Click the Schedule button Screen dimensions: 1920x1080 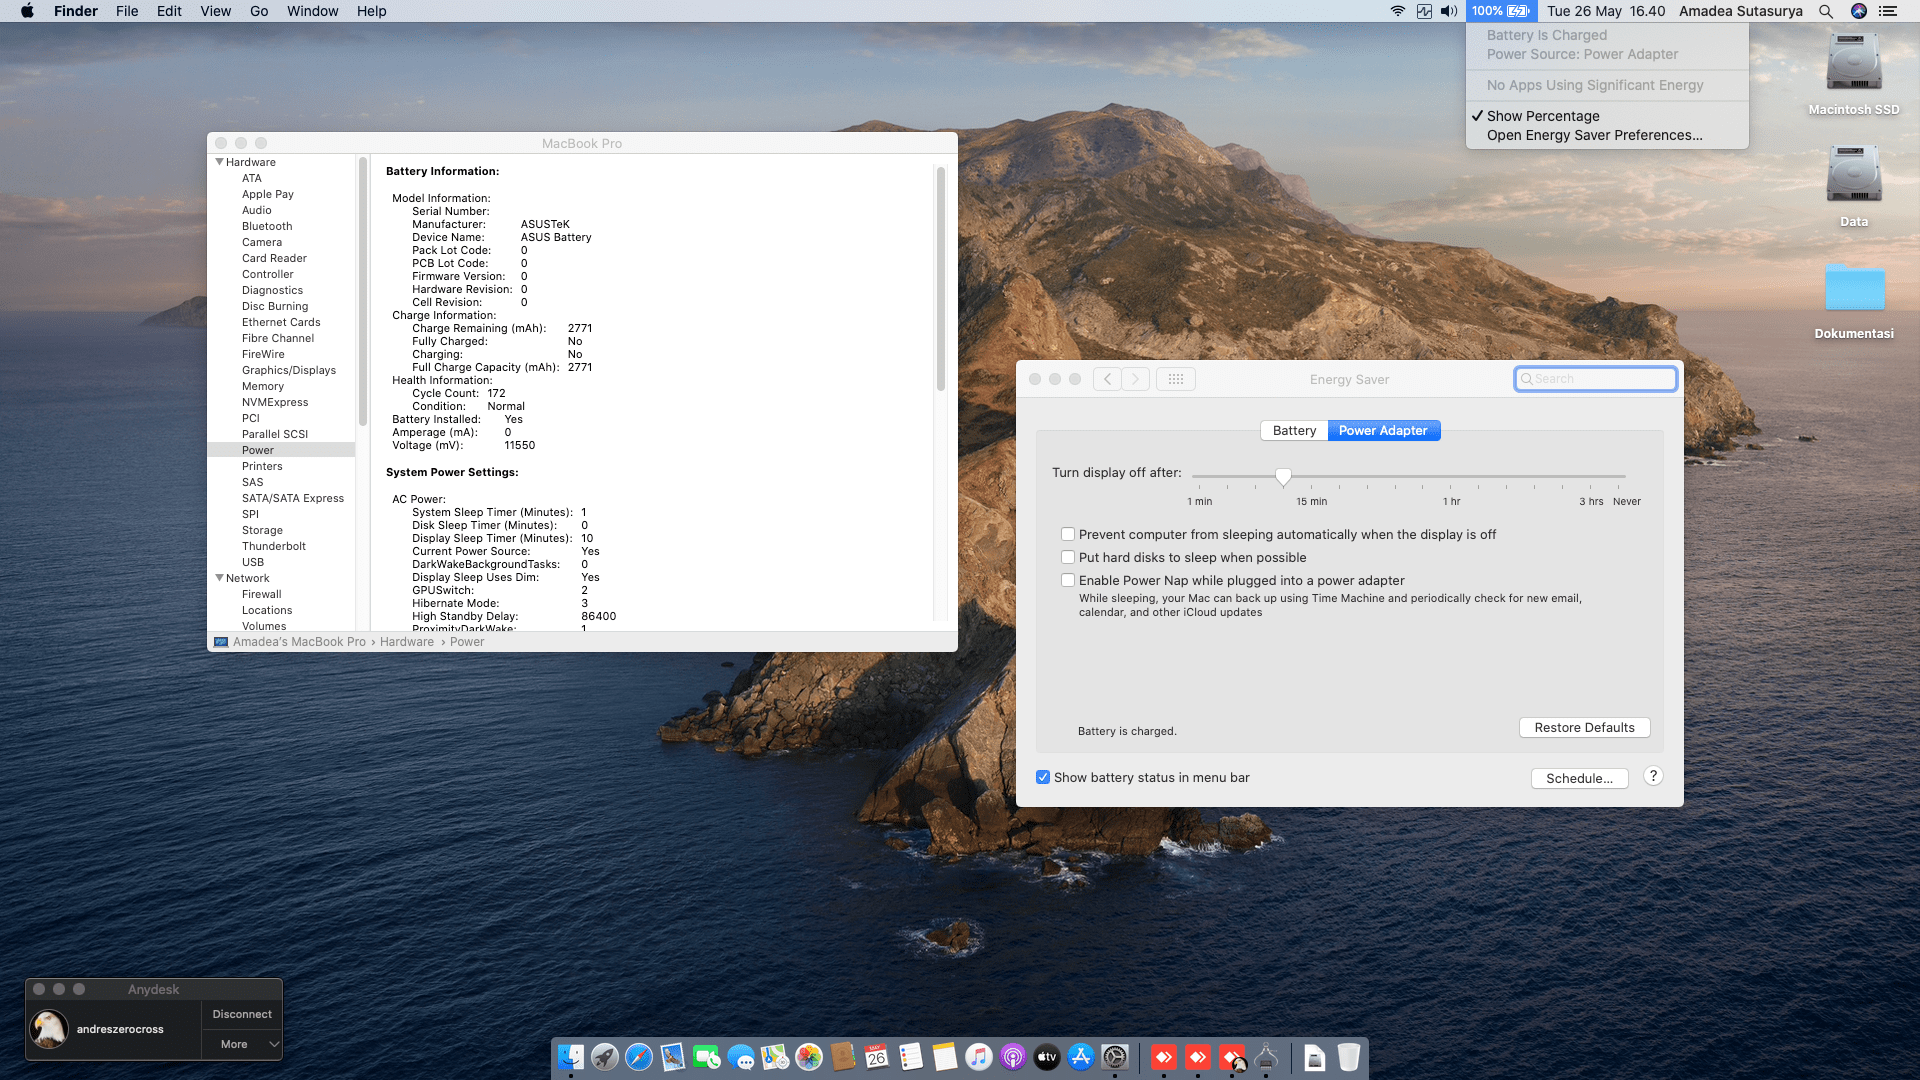[x=1579, y=778]
